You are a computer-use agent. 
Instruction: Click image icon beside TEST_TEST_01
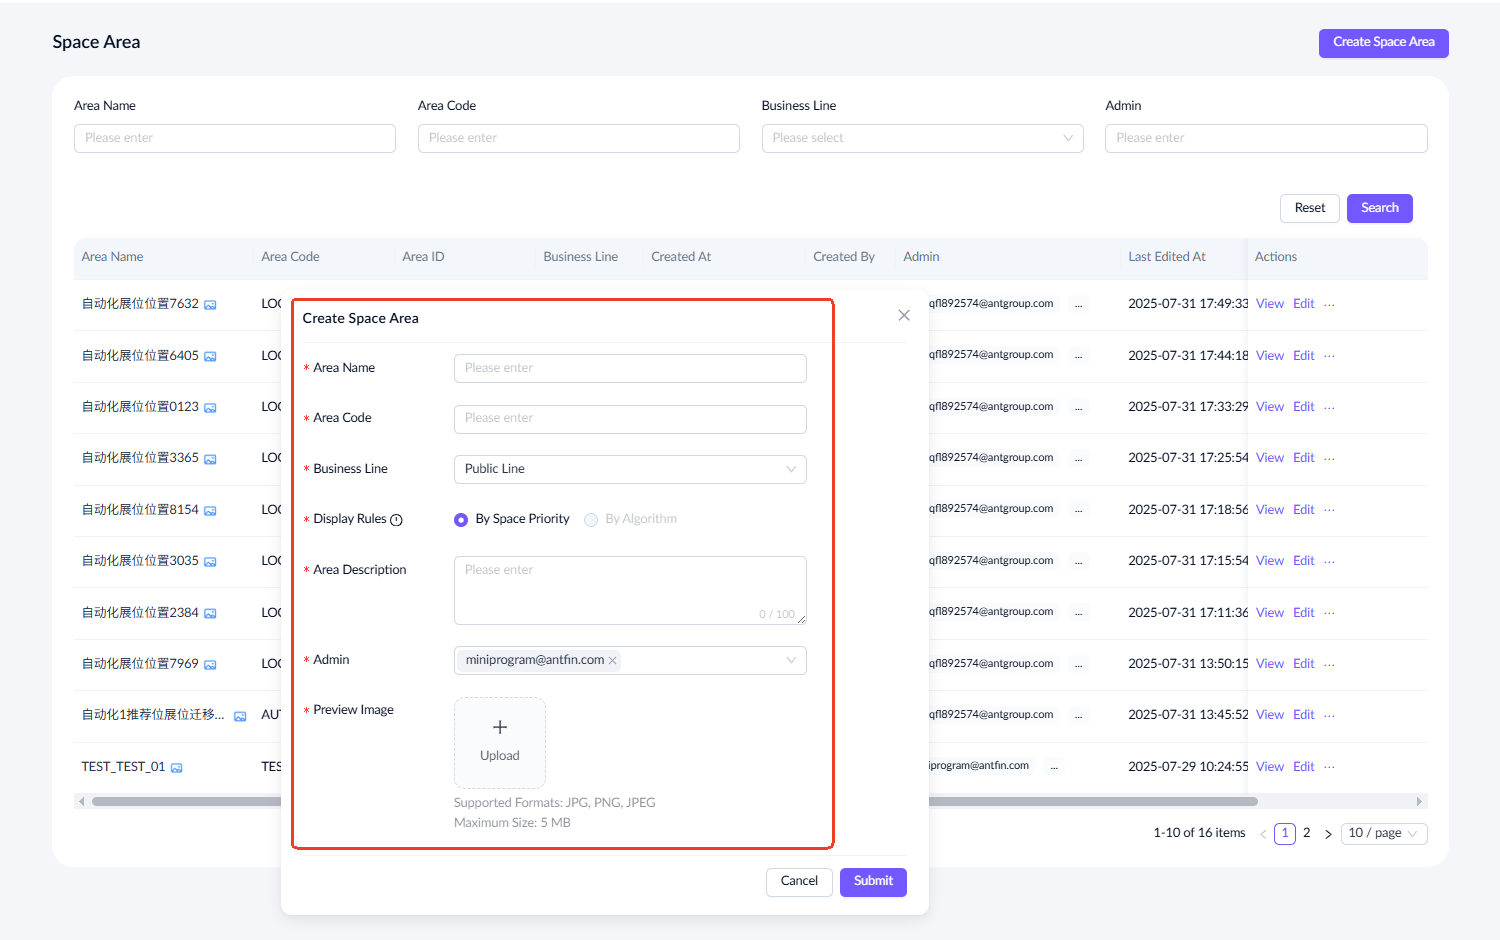coord(177,768)
